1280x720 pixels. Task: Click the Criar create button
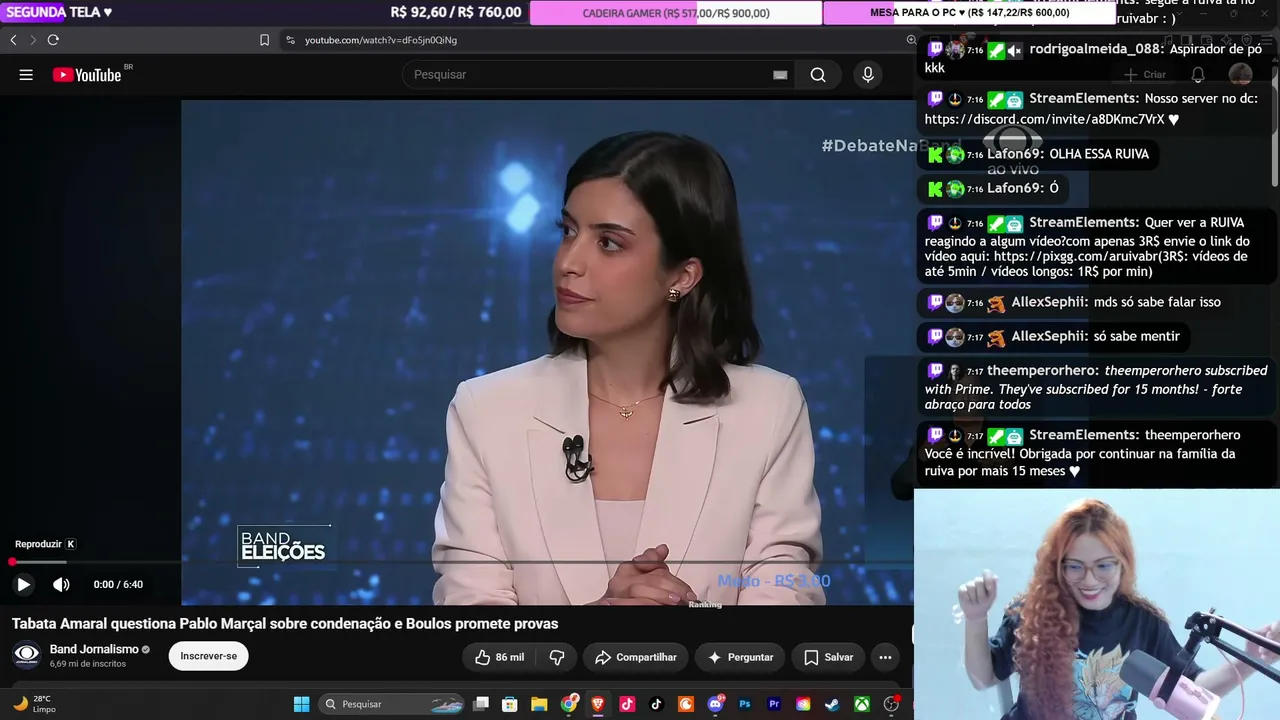[1145, 75]
